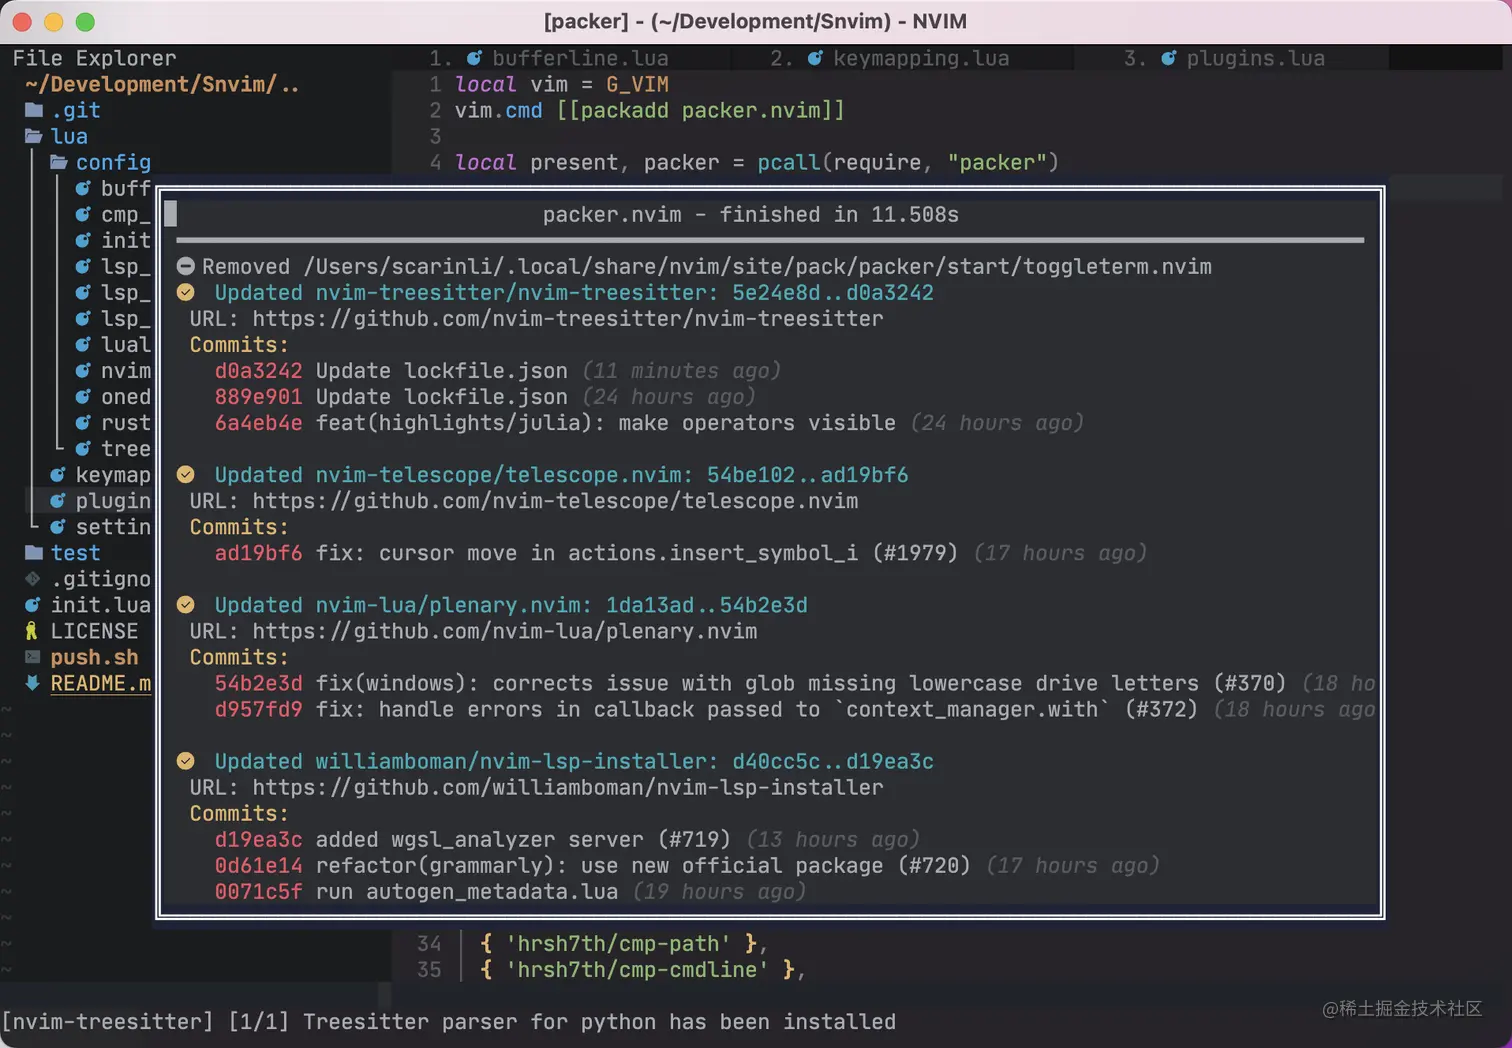The image size is (1512, 1048).
Task: Open the settin file in the tree
Action: click(113, 526)
